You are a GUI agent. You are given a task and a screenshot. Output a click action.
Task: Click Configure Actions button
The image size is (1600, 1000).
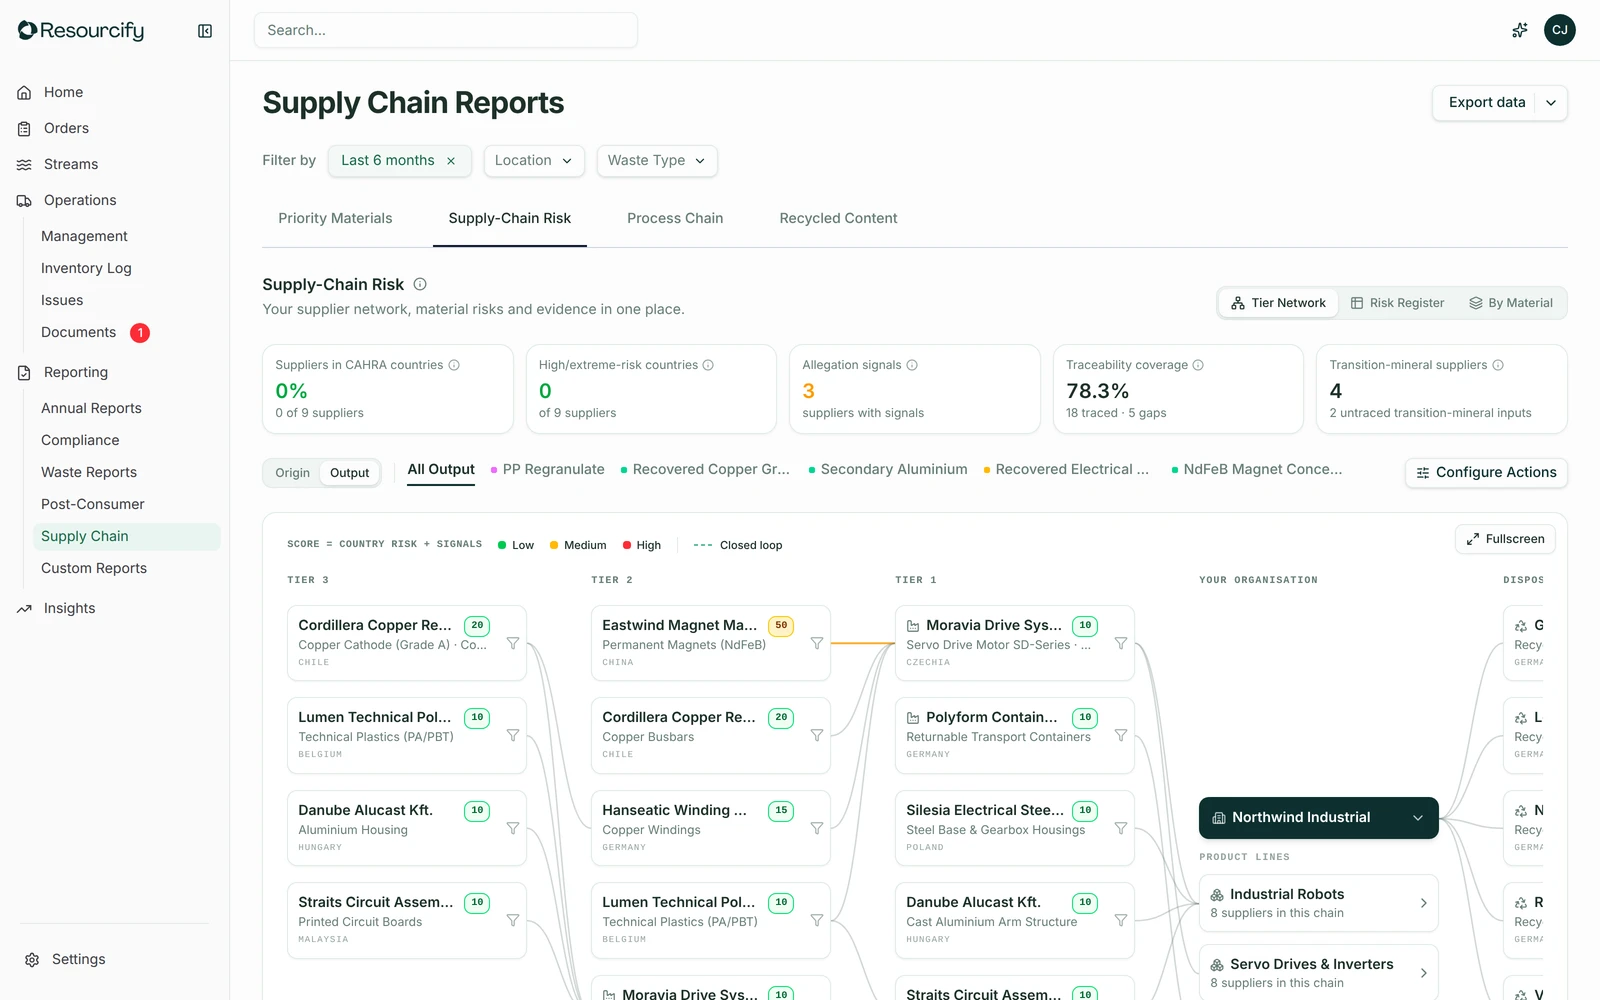point(1486,473)
